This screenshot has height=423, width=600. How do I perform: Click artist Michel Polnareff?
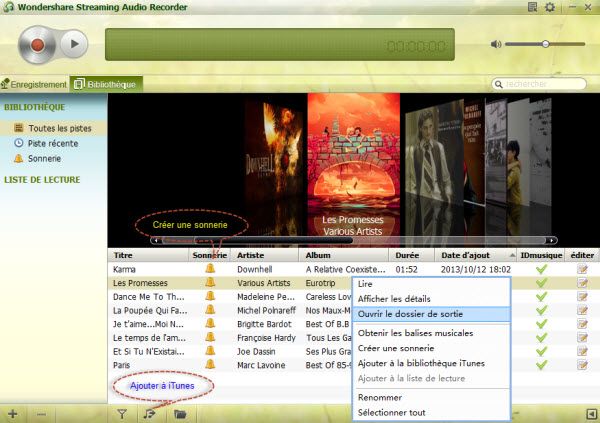tap(266, 310)
